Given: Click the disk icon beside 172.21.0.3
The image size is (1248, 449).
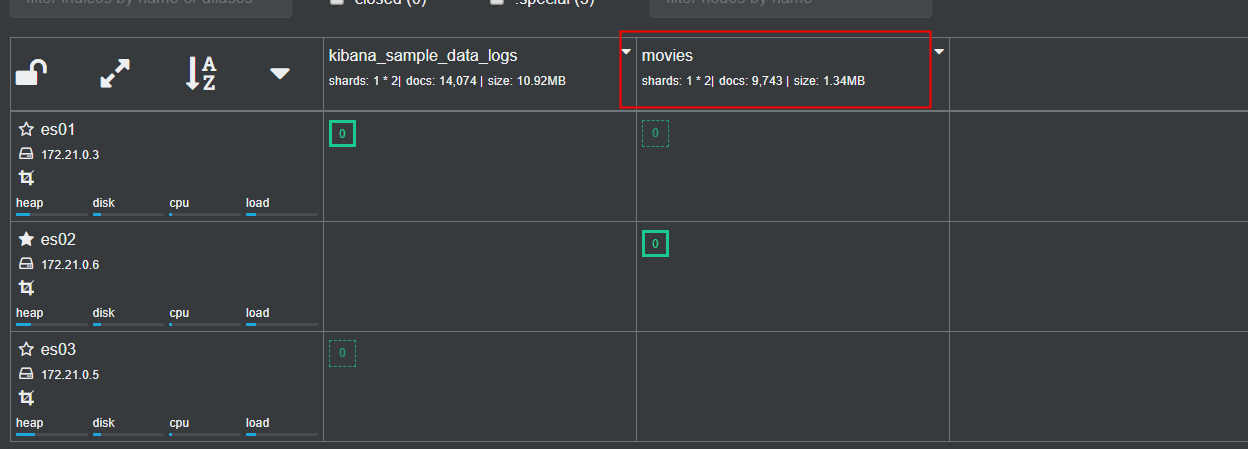Looking at the screenshot, I should point(27,155).
